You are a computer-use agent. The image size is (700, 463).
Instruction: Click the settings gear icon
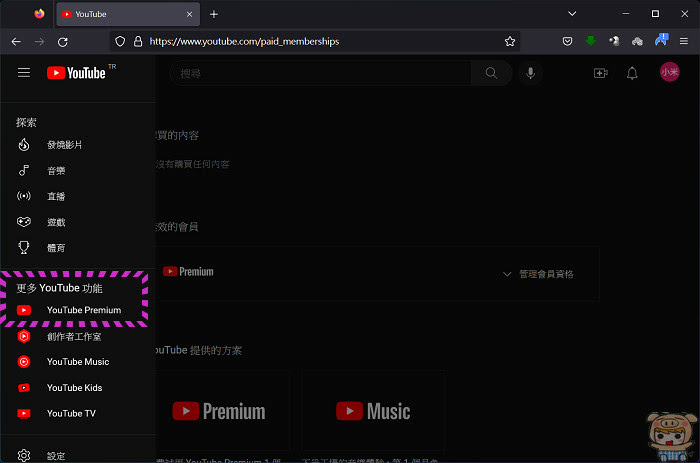coord(24,455)
